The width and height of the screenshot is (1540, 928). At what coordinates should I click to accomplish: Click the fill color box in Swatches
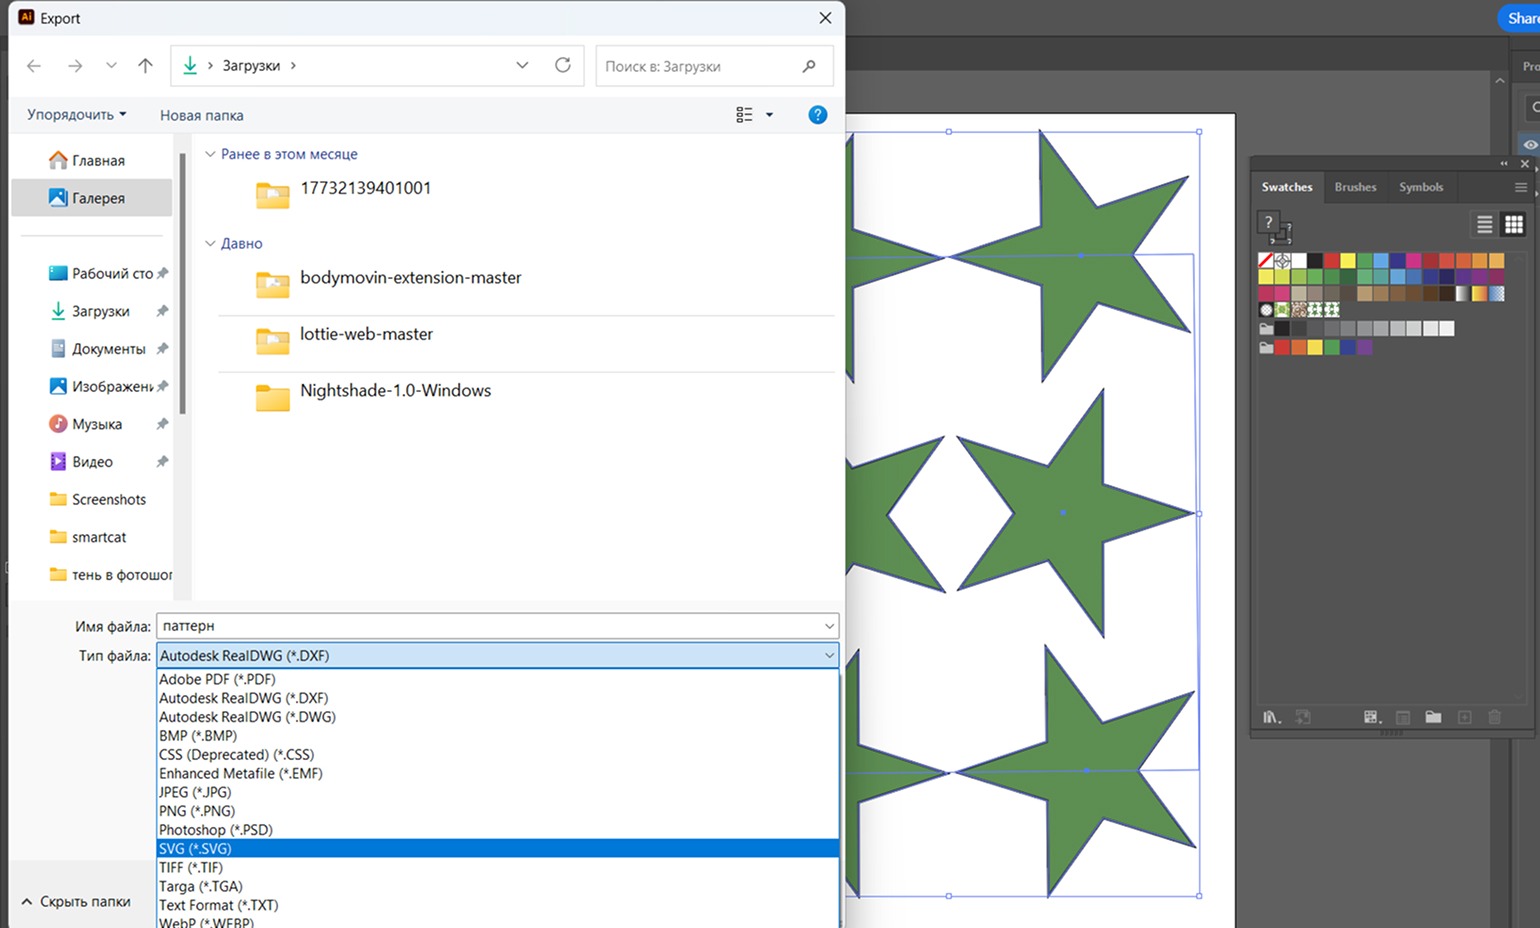click(1268, 222)
